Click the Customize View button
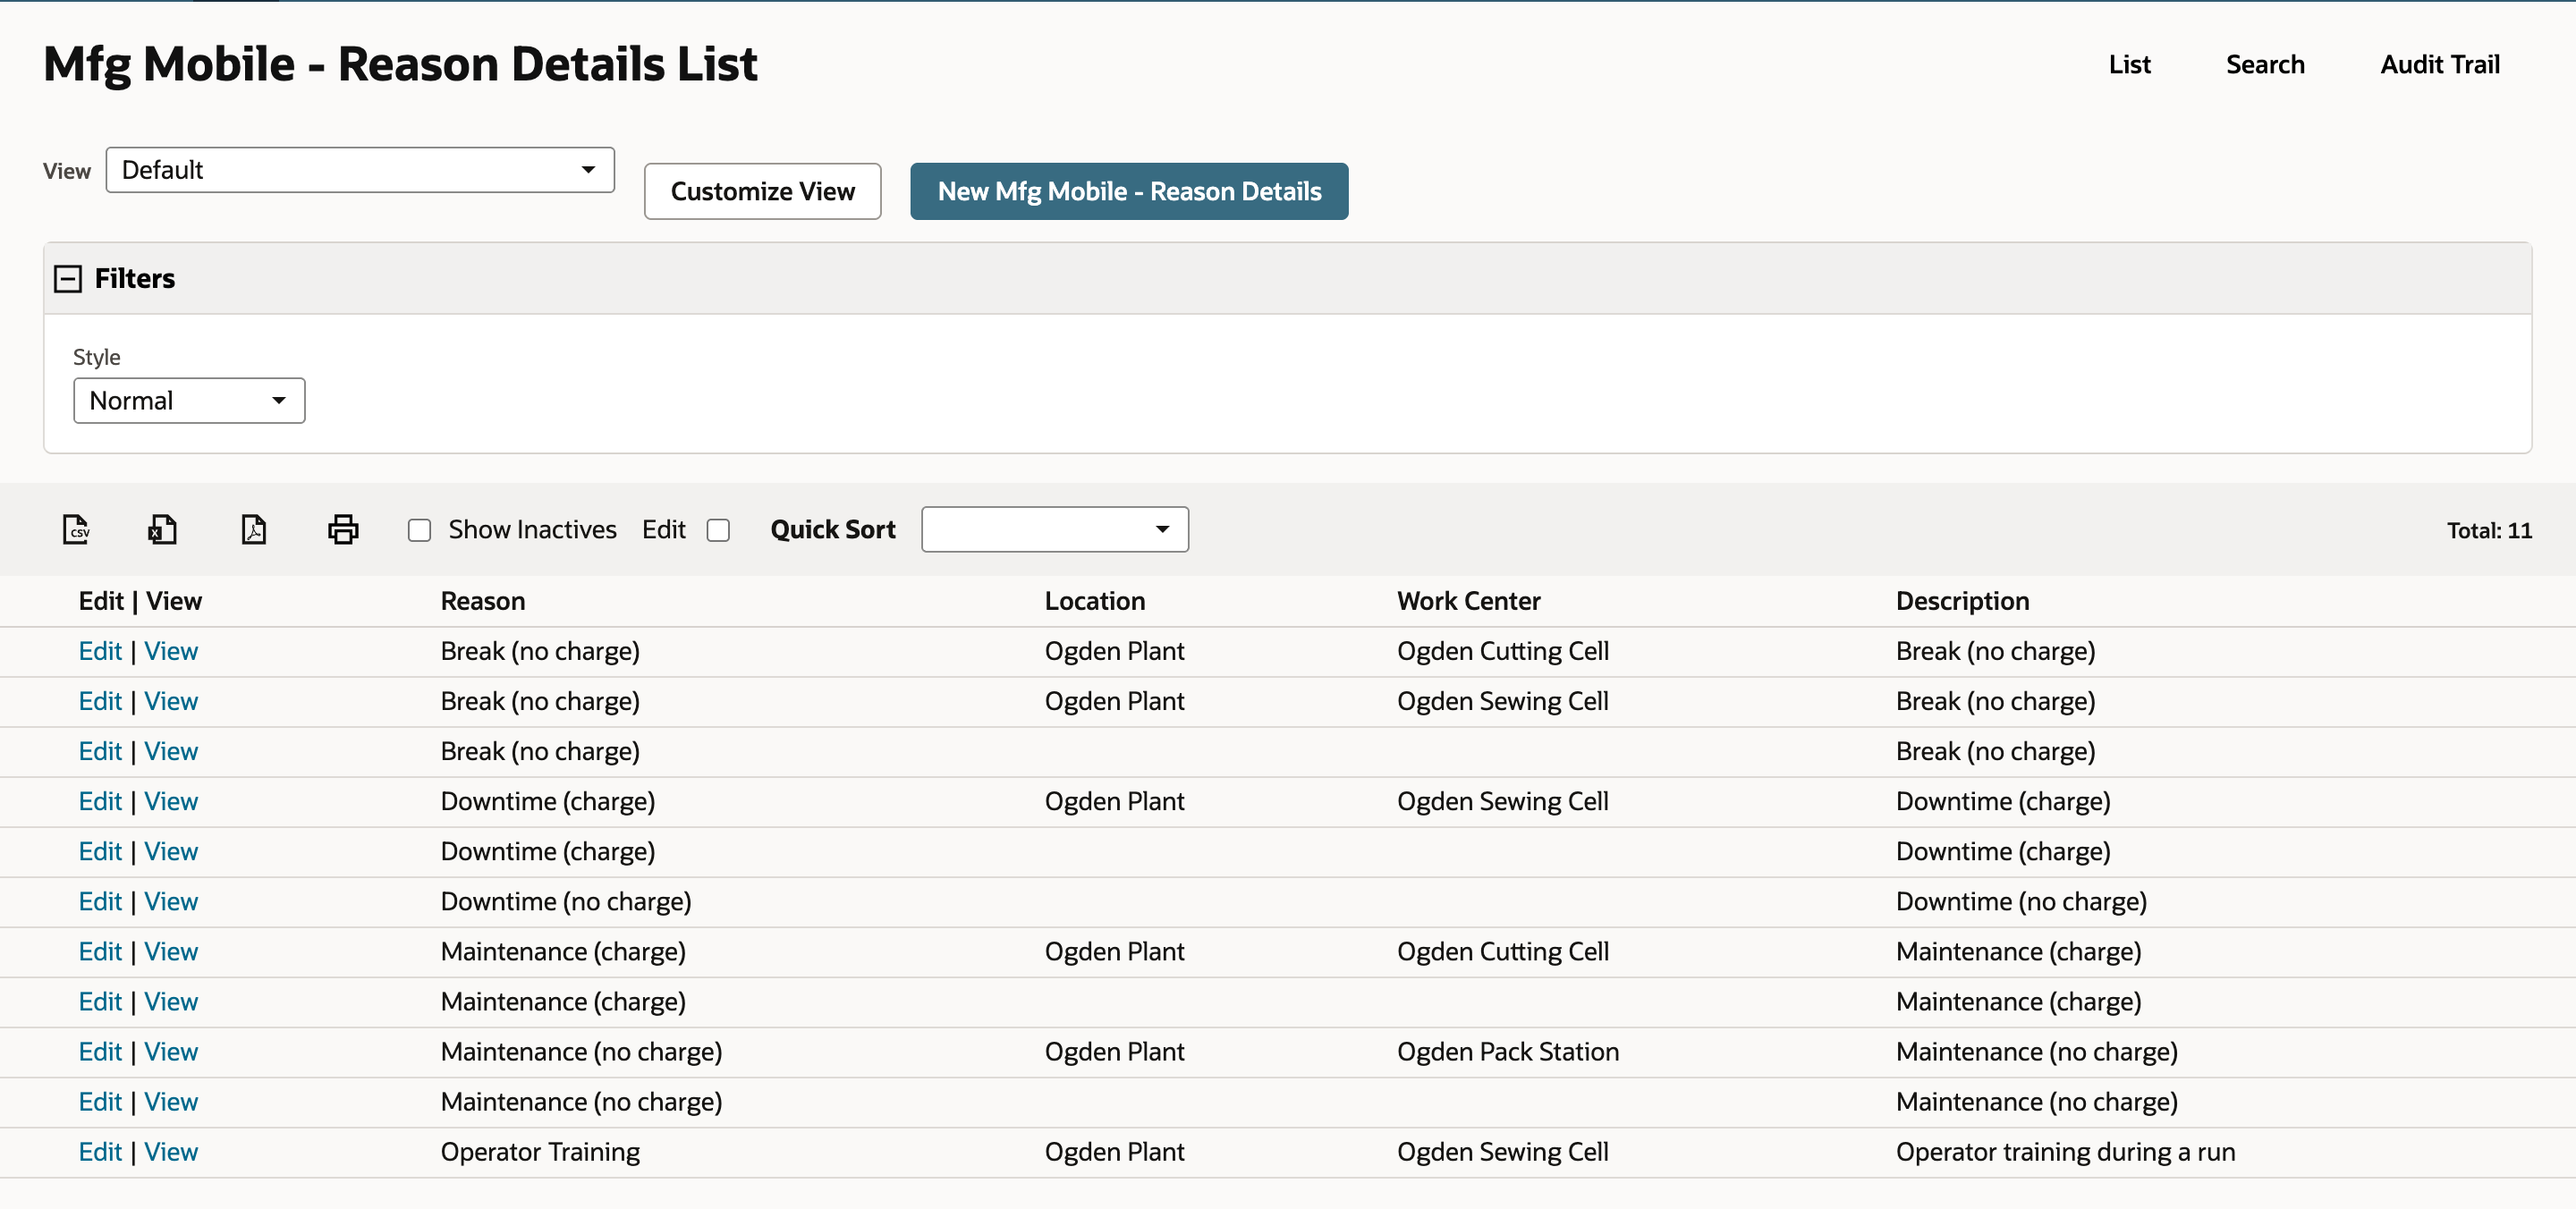 [x=762, y=191]
